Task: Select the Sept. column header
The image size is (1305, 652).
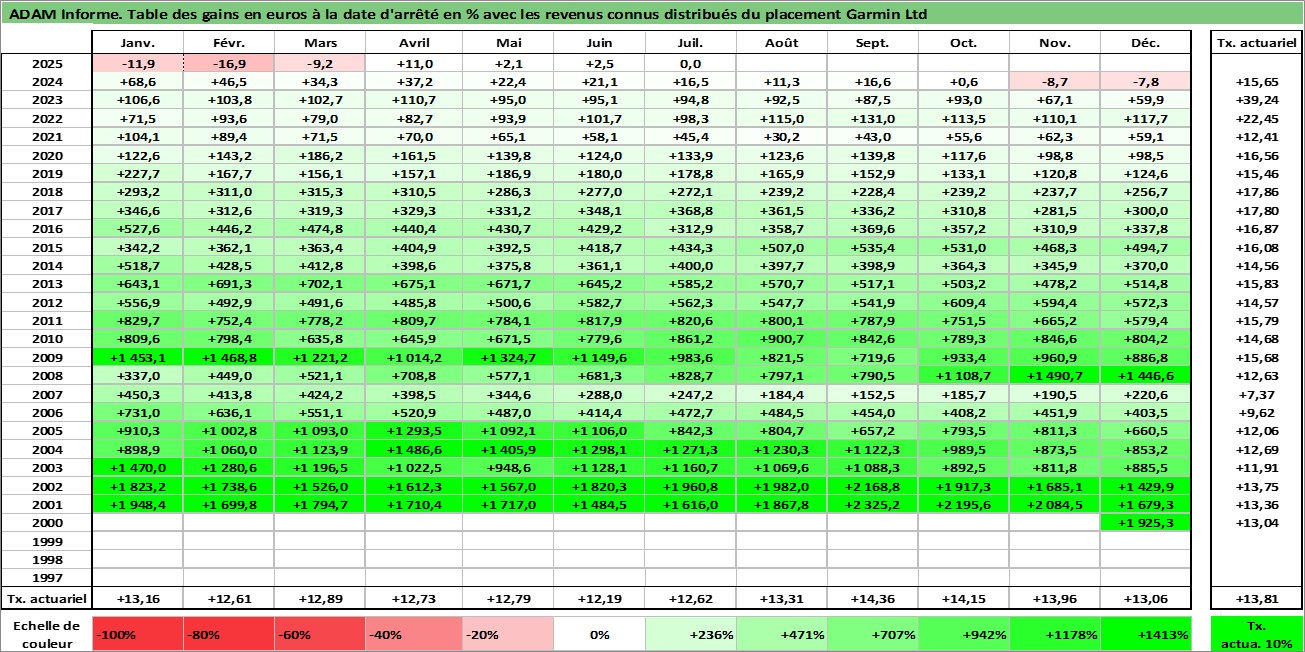Action: (x=873, y=43)
